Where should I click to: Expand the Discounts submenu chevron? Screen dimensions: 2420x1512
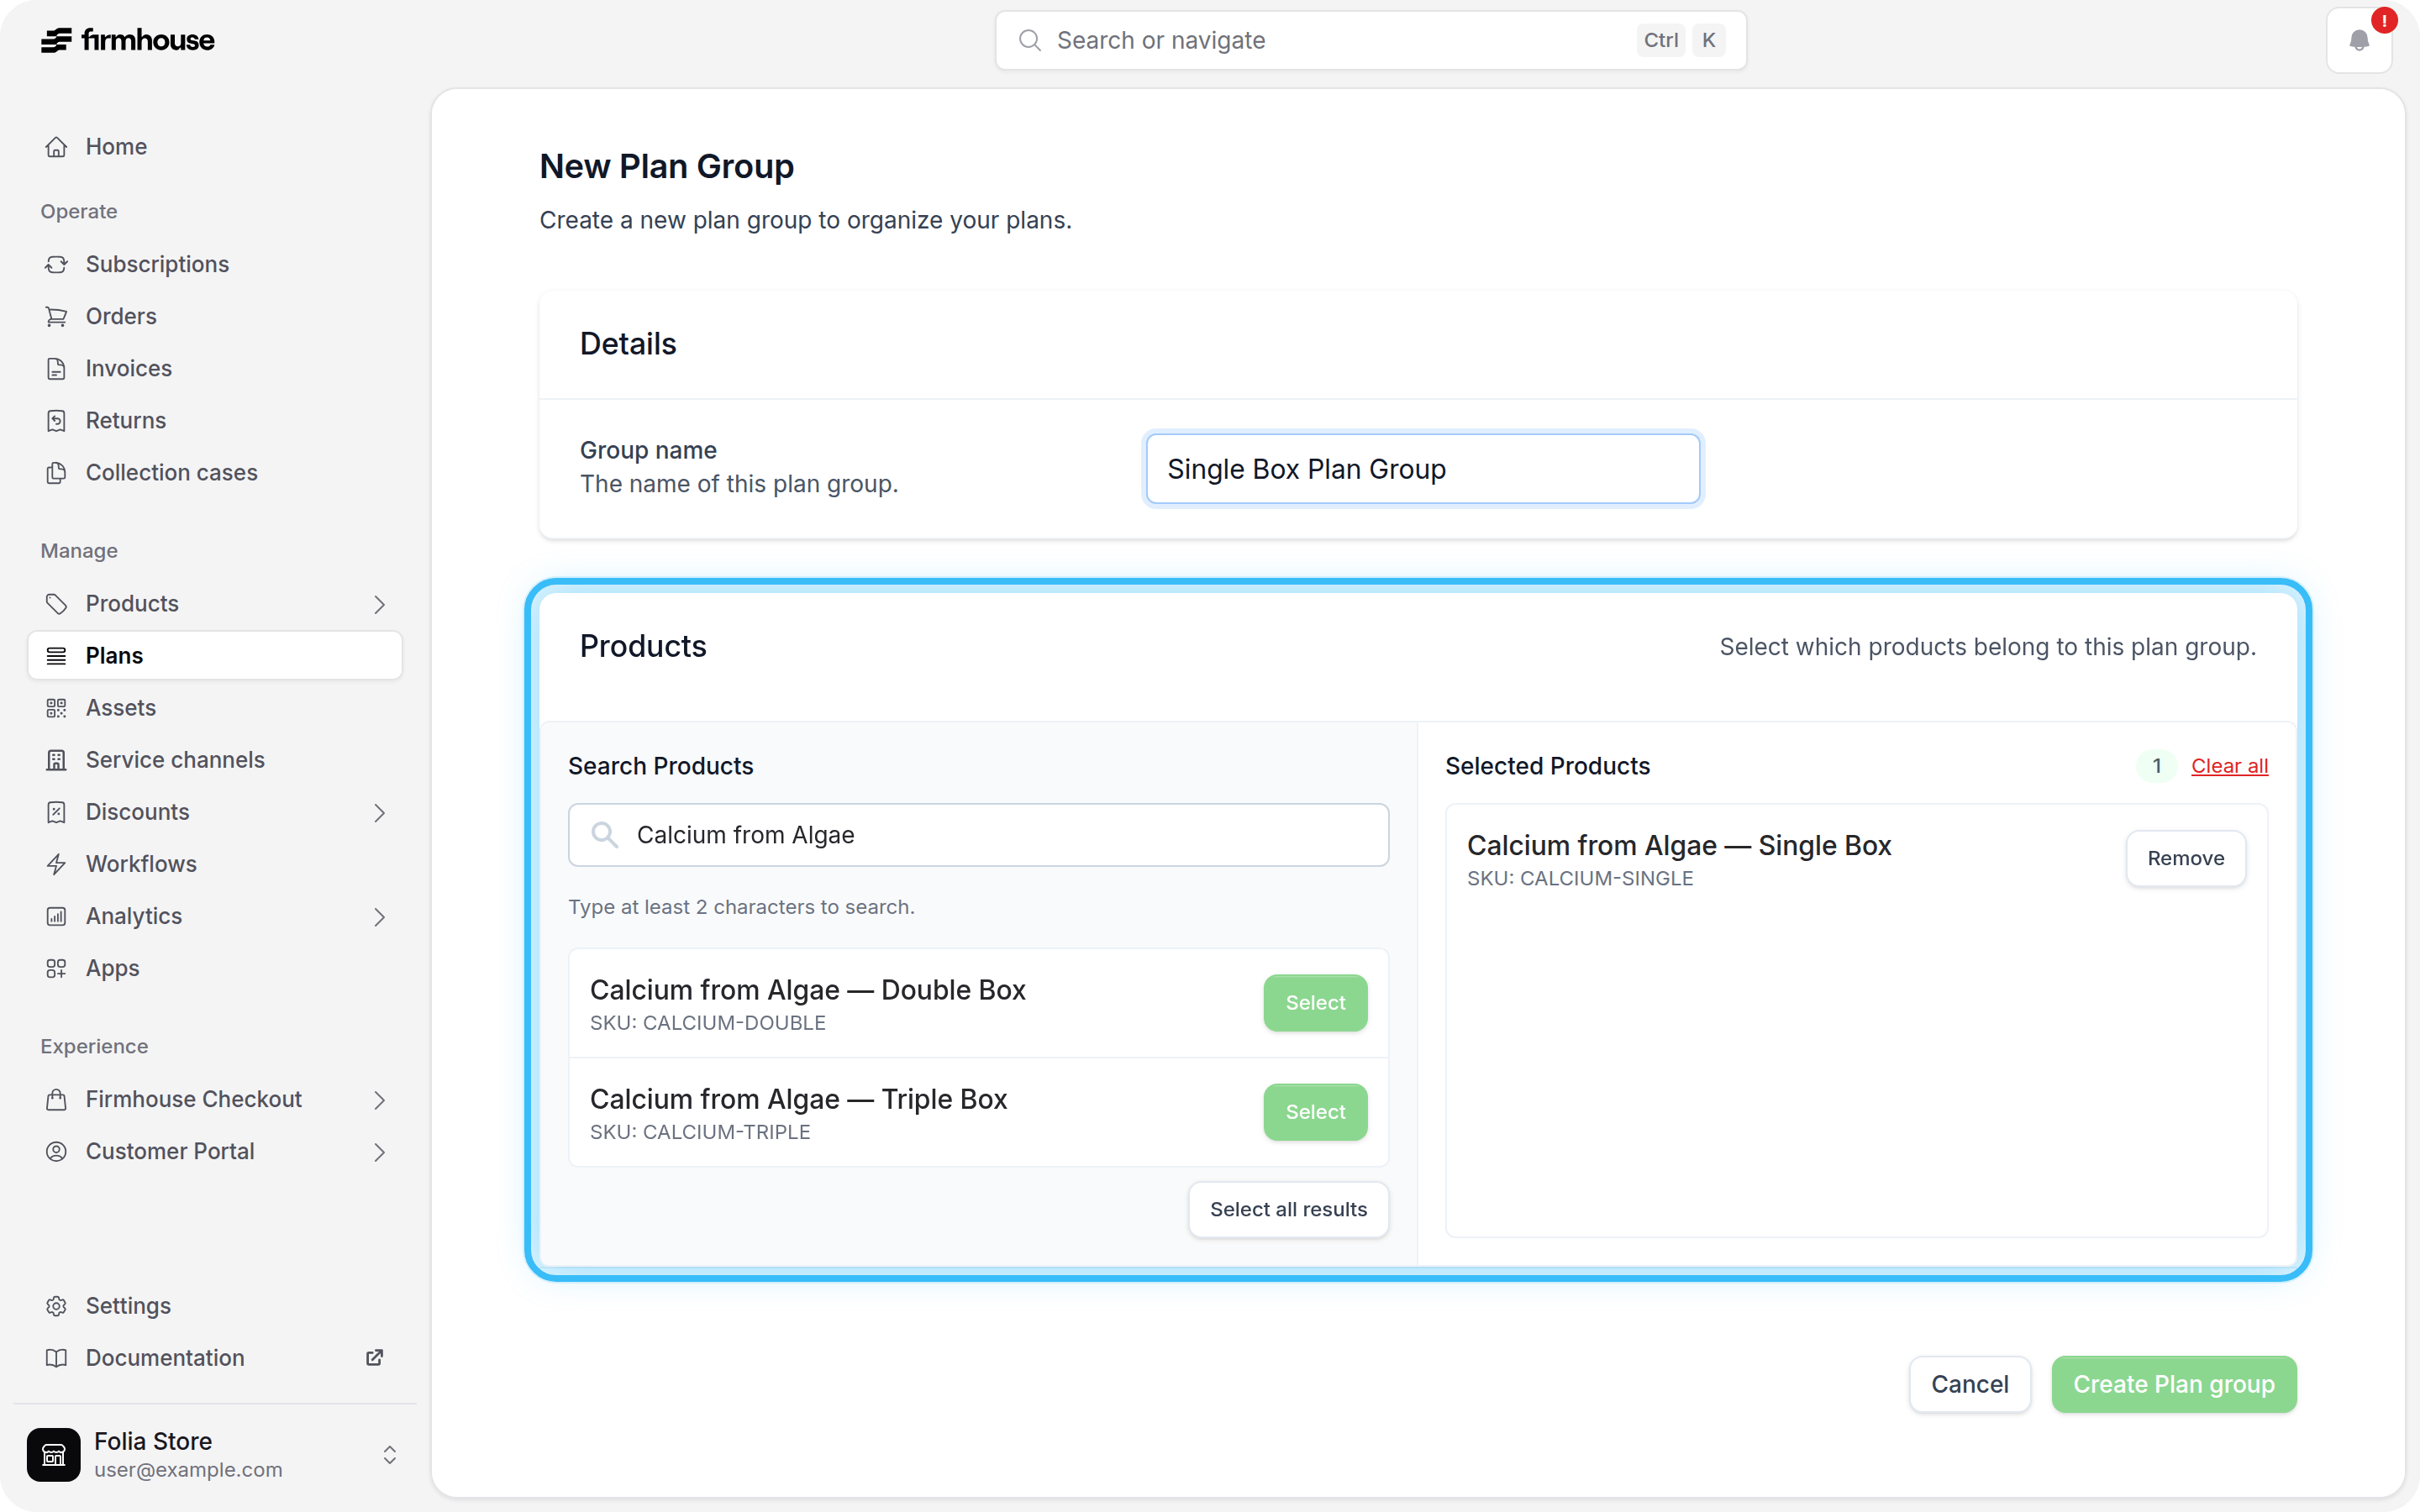coord(379,812)
